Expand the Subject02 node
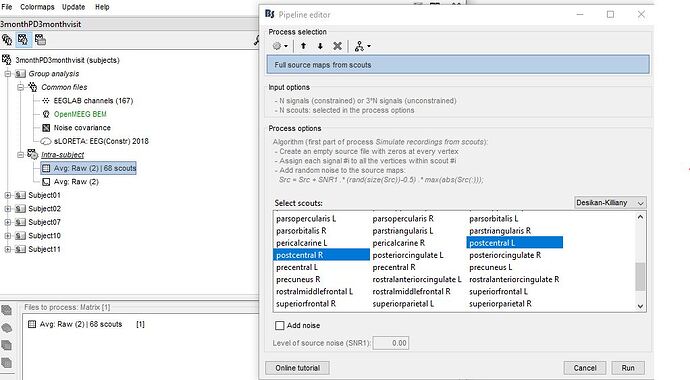The height and width of the screenshot is (380, 690). coord(7,209)
